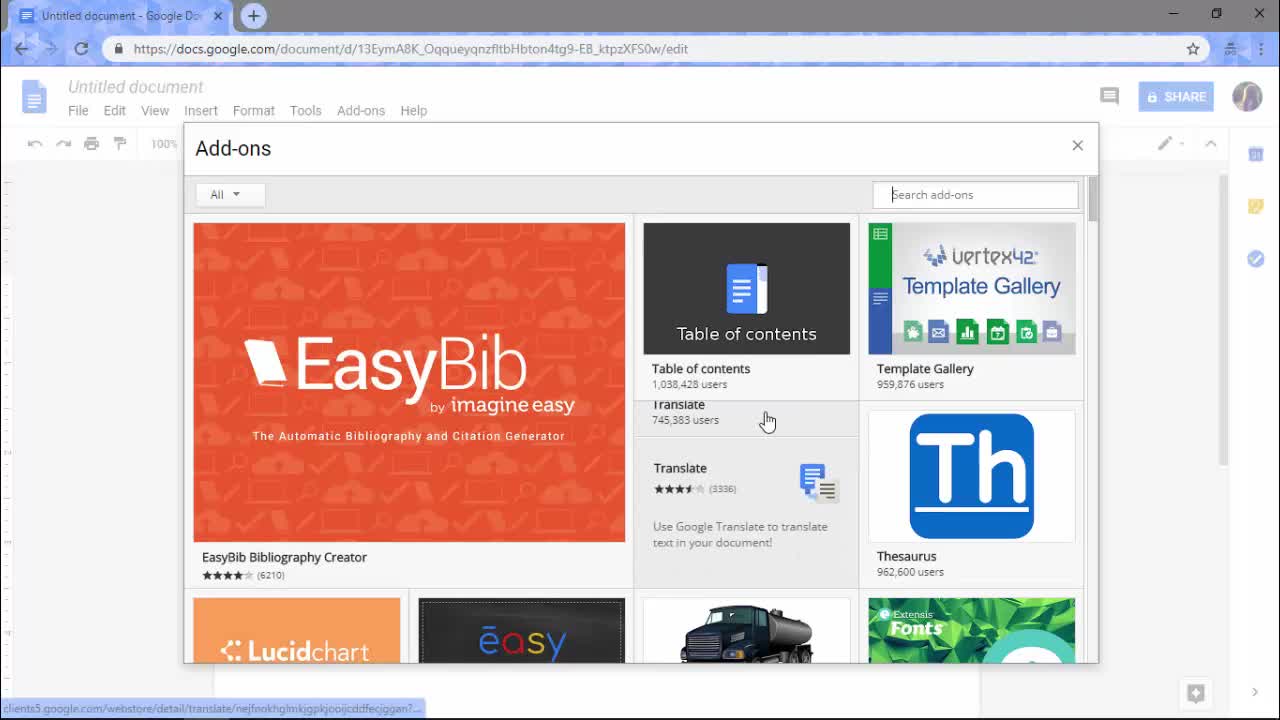This screenshot has width=1280, height=720.
Task: Click the 'Thesaurus' title text
Action: pos(906,556)
